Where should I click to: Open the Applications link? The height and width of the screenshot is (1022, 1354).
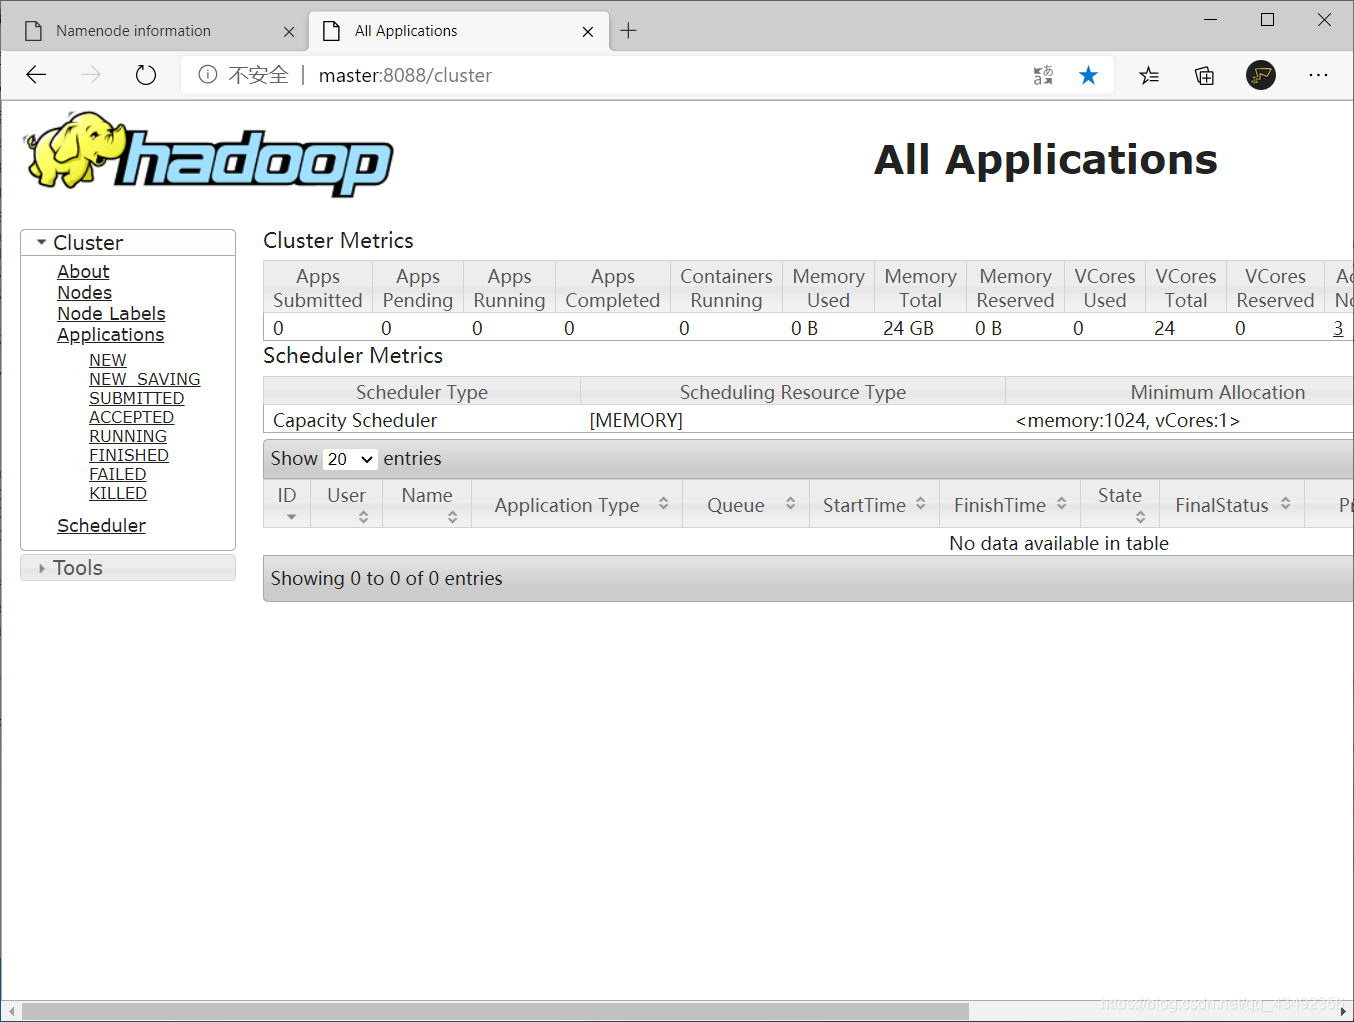coord(110,335)
